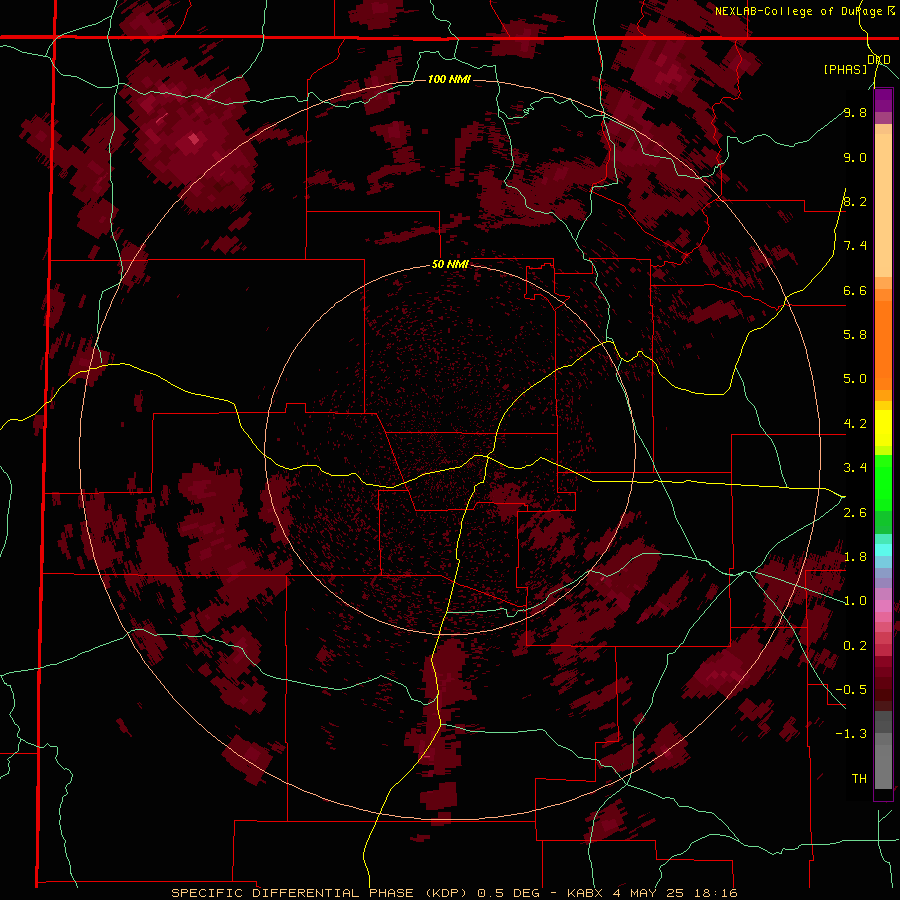Click the 2.6 scale value
The image size is (900, 900).
pyautogui.click(x=855, y=513)
